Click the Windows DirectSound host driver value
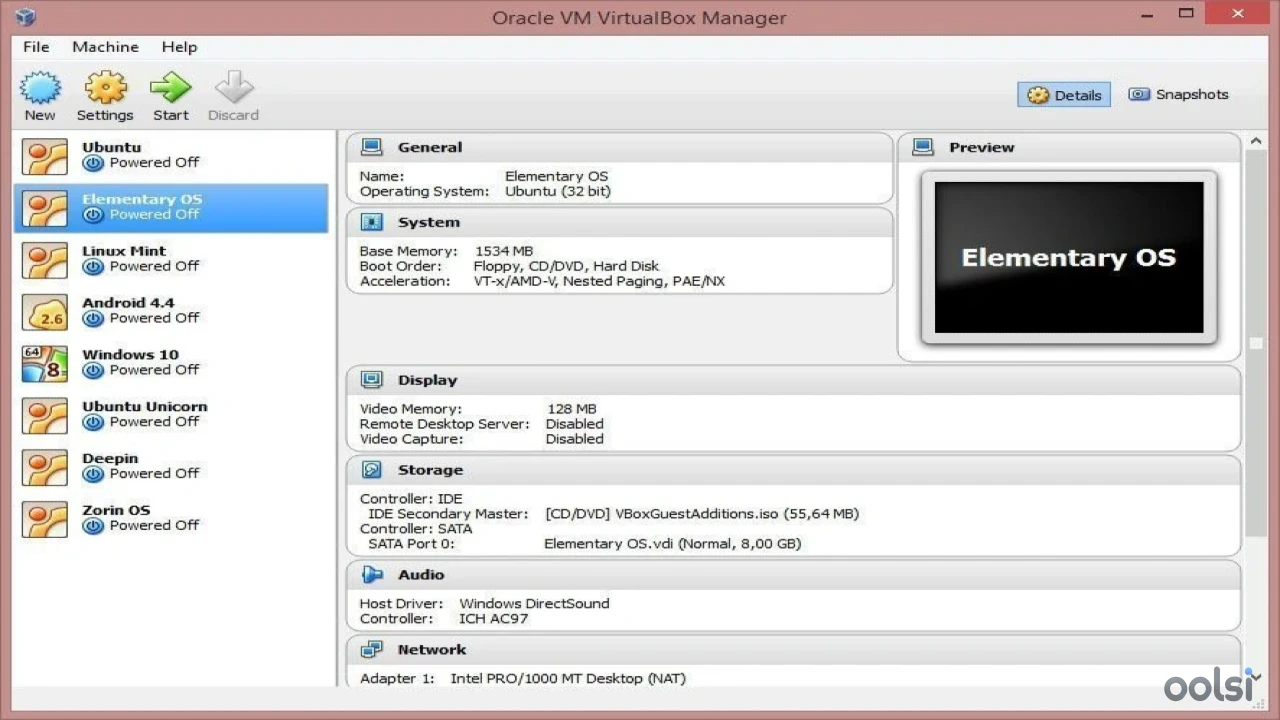 tap(534, 604)
